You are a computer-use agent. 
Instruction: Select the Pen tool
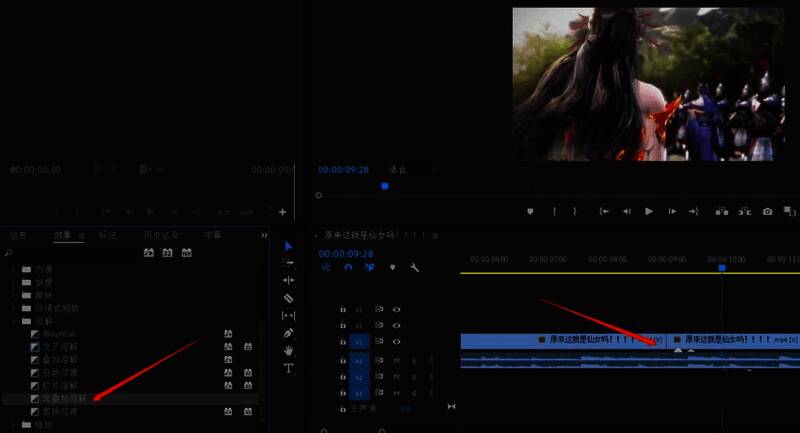click(x=289, y=333)
